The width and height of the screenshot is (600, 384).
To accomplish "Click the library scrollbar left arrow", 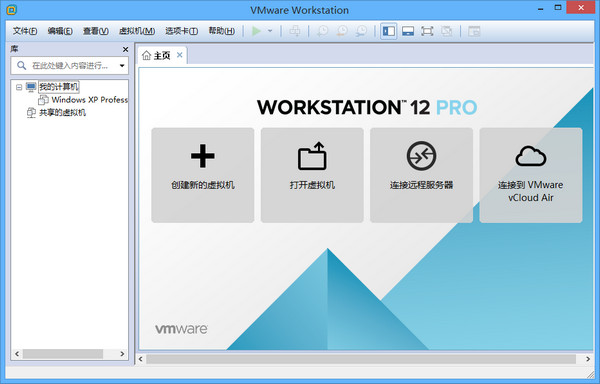I will click(17, 354).
